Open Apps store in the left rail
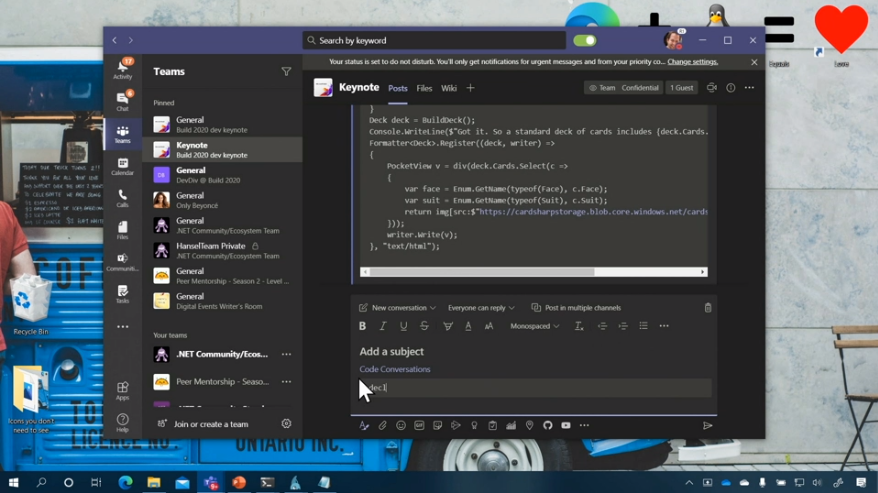 123,390
